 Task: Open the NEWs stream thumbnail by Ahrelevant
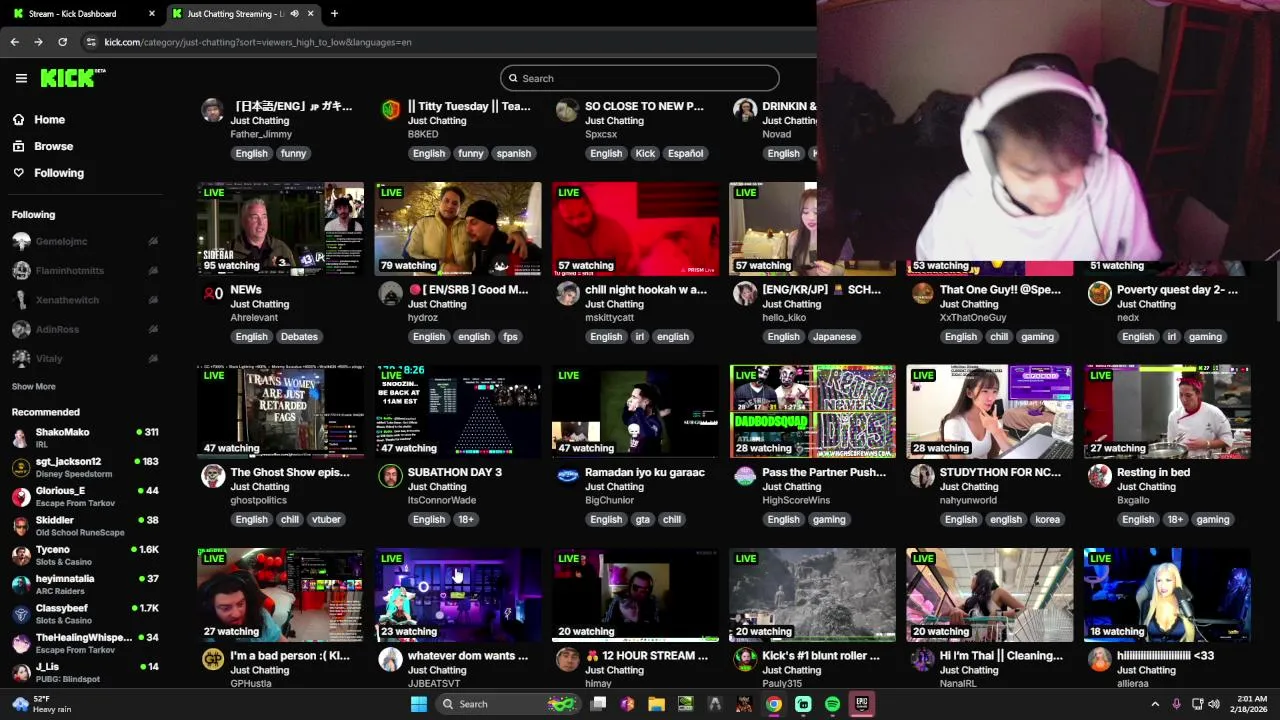coord(280,228)
